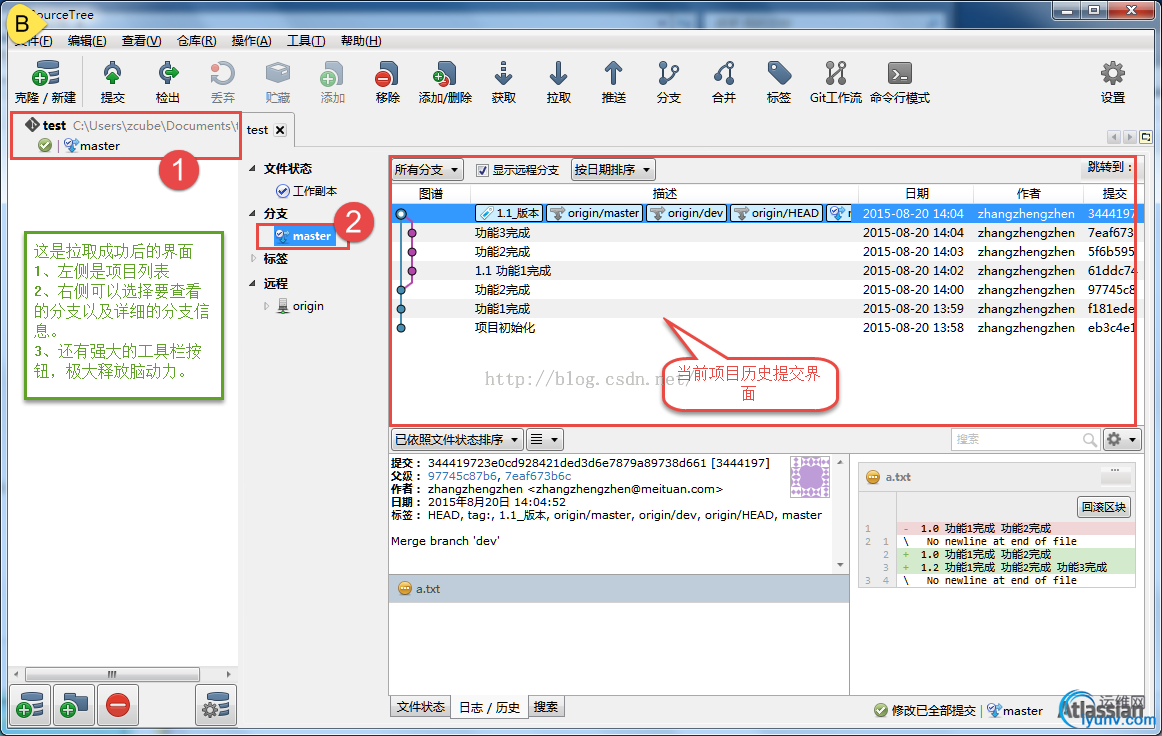The image size is (1162, 736).
Task: Open the diff options gear dropdown
Action: coord(1121,440)
